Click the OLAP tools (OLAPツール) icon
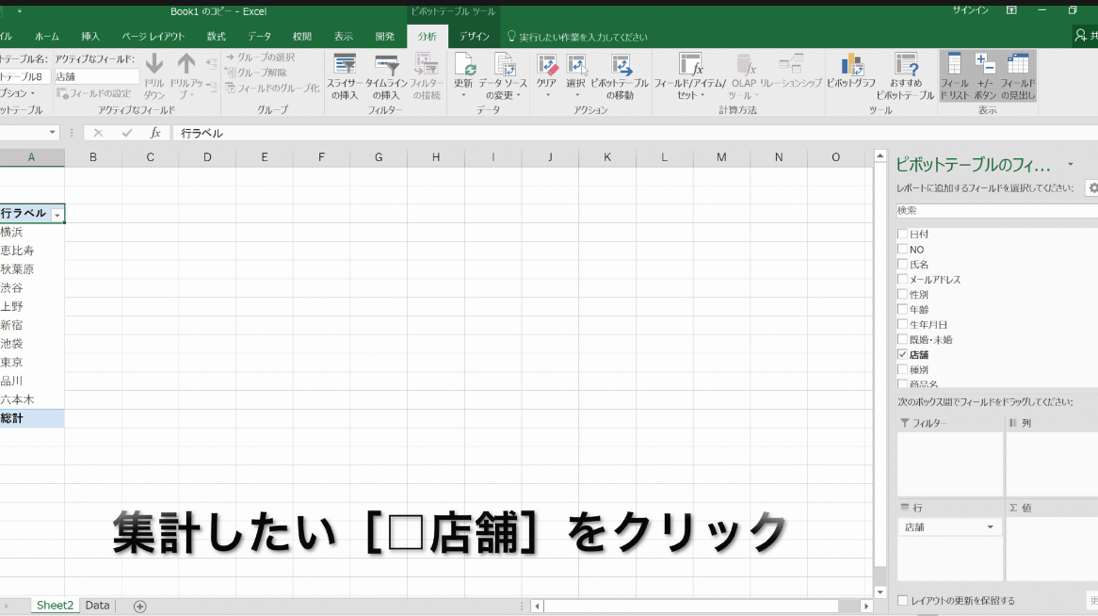This screenshot has width=1098, height=616. pos(744,67)
